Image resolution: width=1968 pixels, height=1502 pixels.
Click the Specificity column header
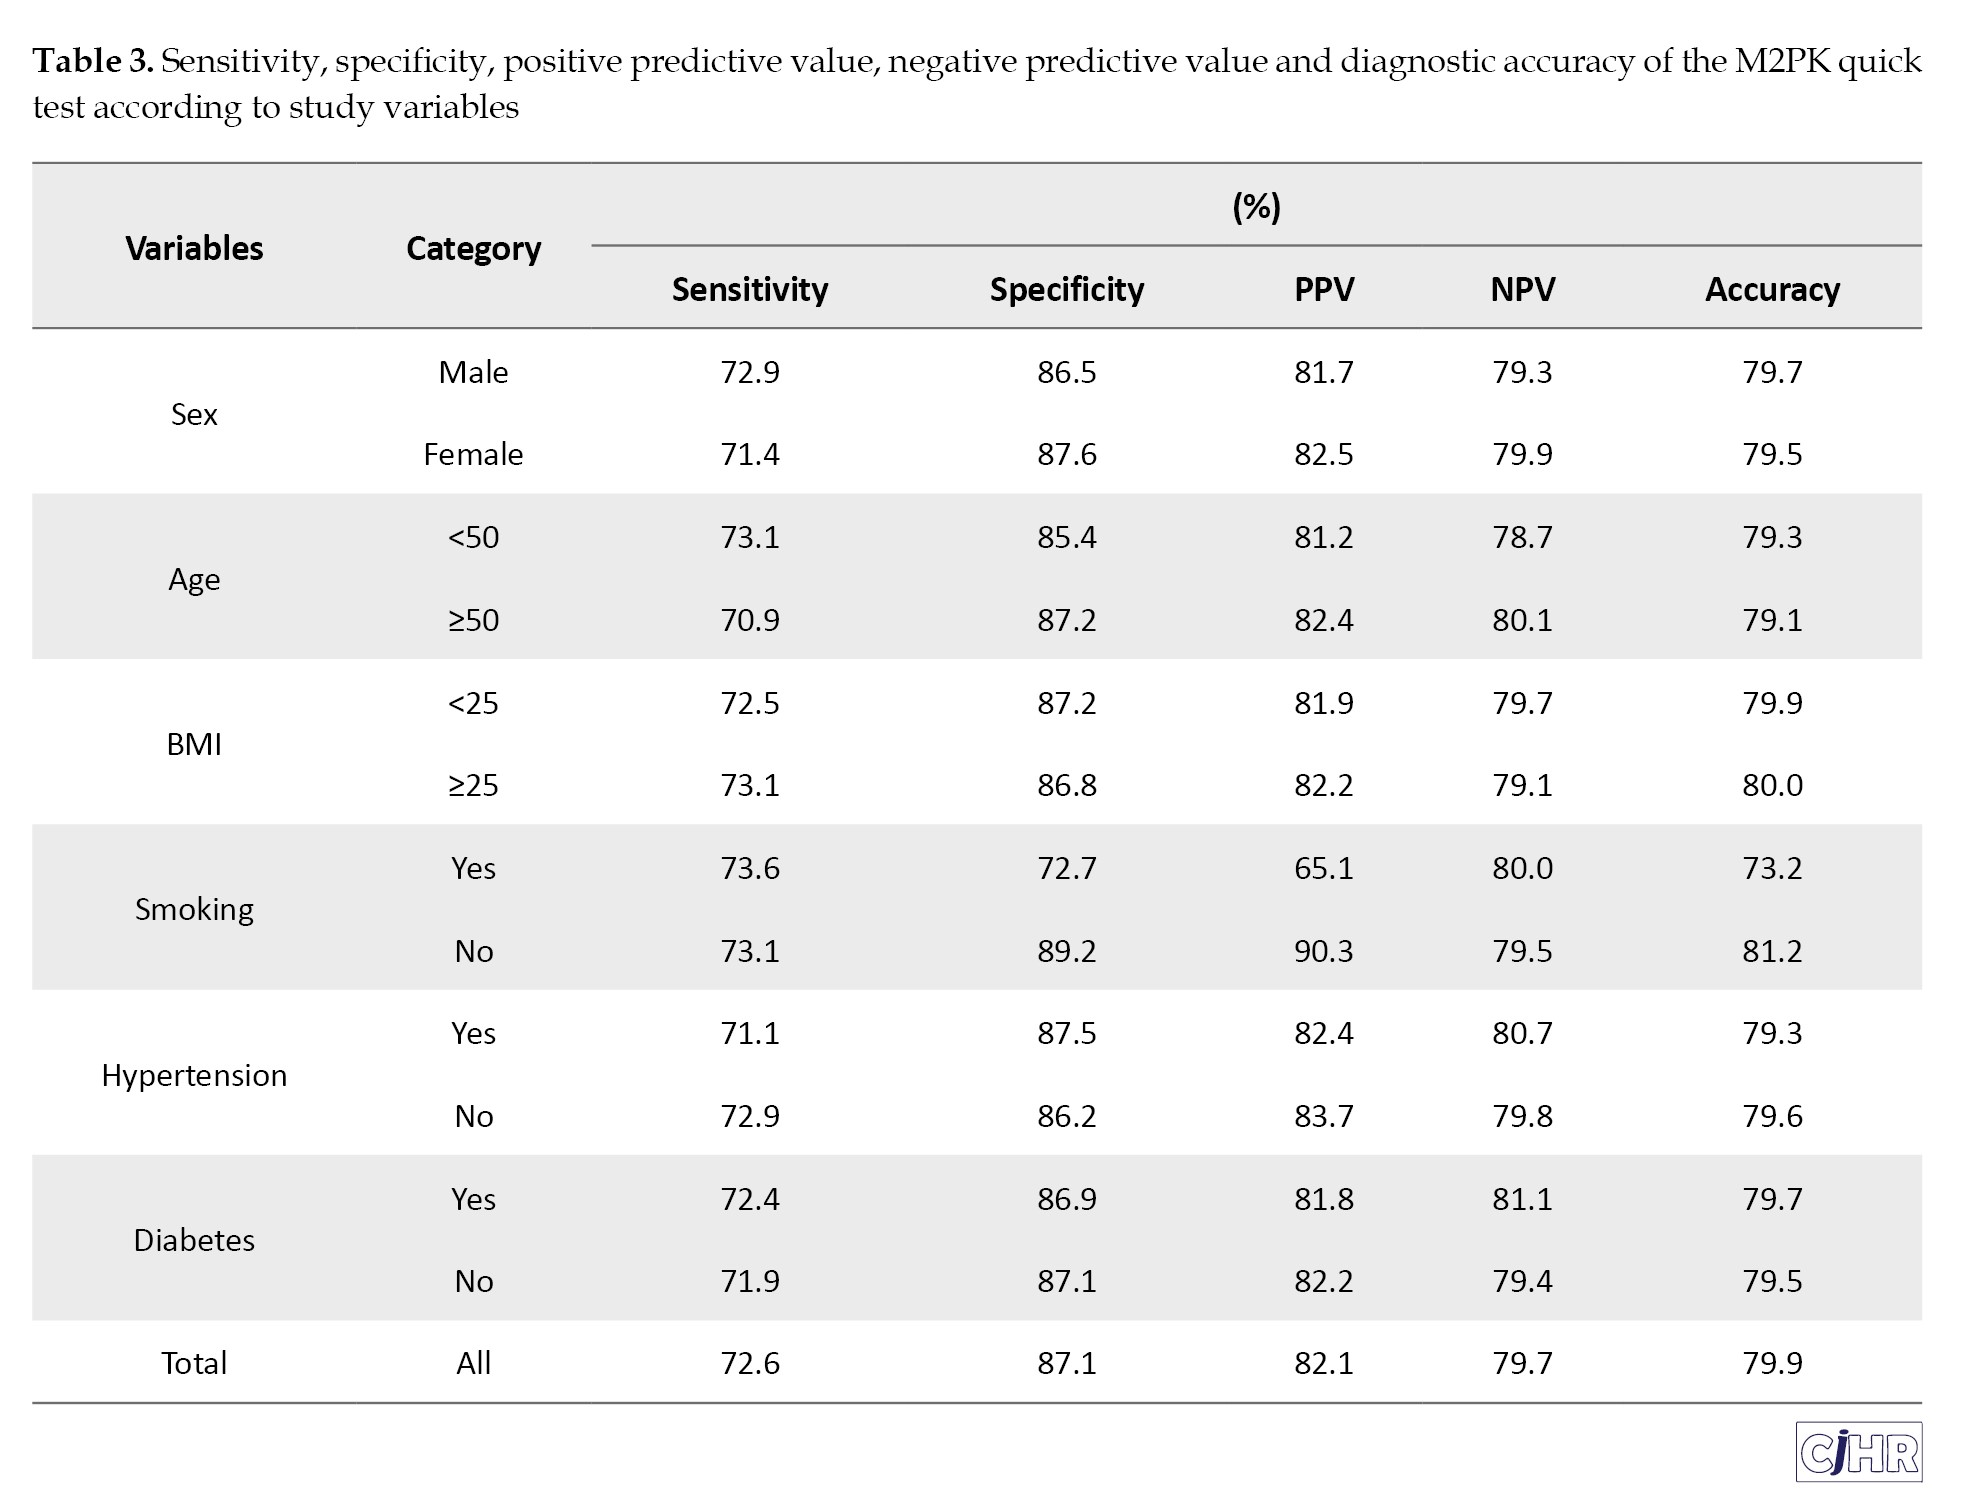tap(1066, 289)
